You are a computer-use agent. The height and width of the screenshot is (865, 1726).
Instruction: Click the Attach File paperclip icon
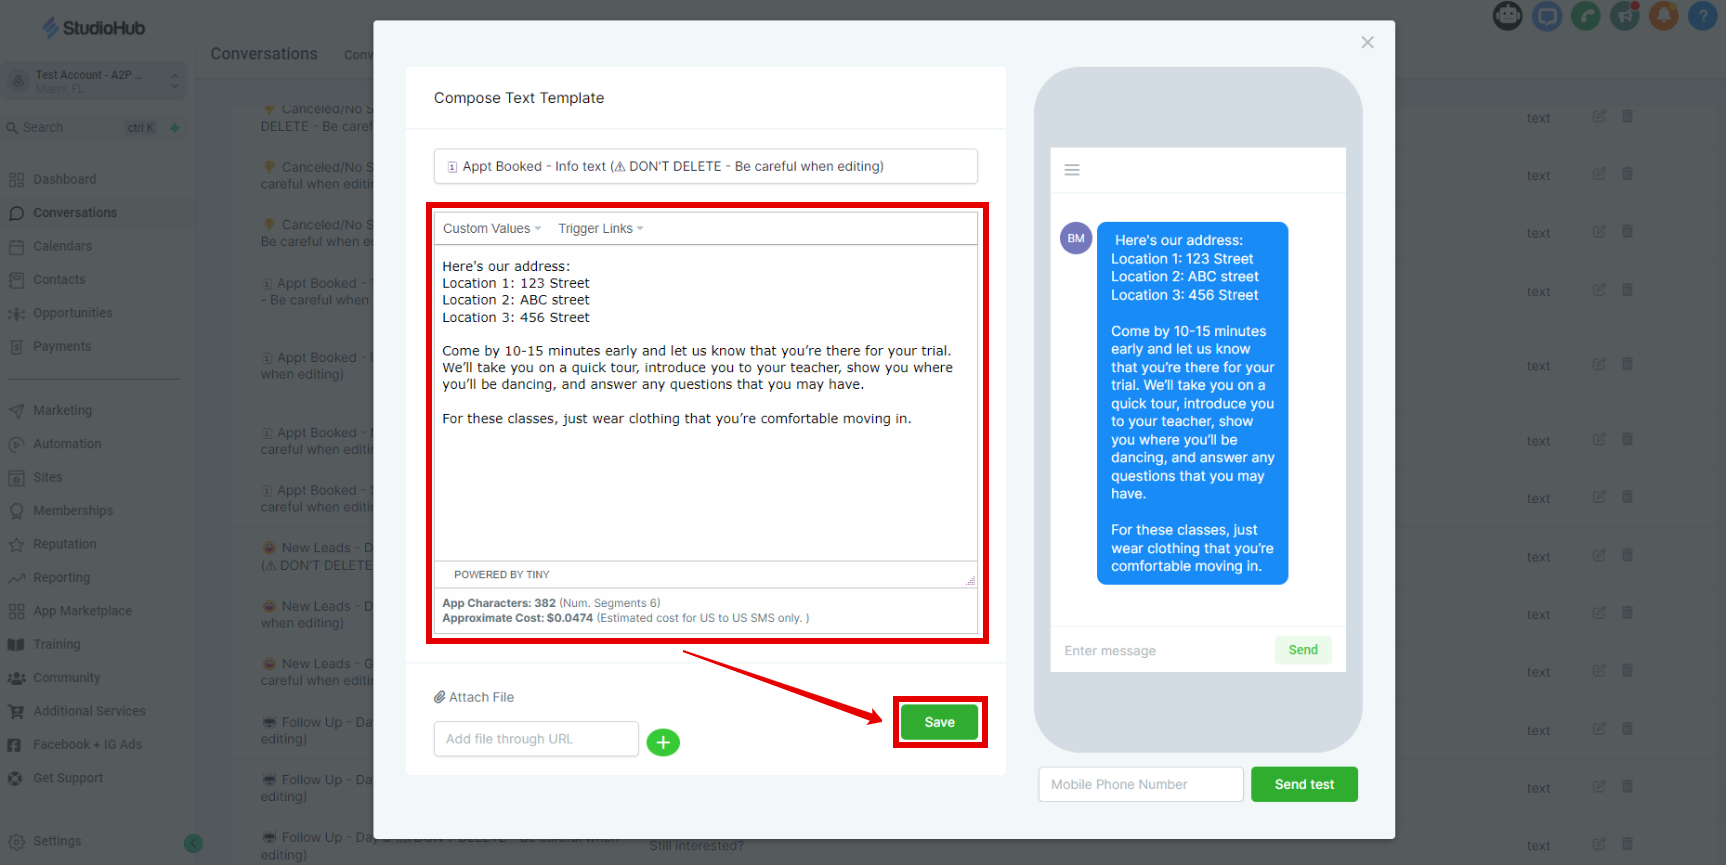439,697
